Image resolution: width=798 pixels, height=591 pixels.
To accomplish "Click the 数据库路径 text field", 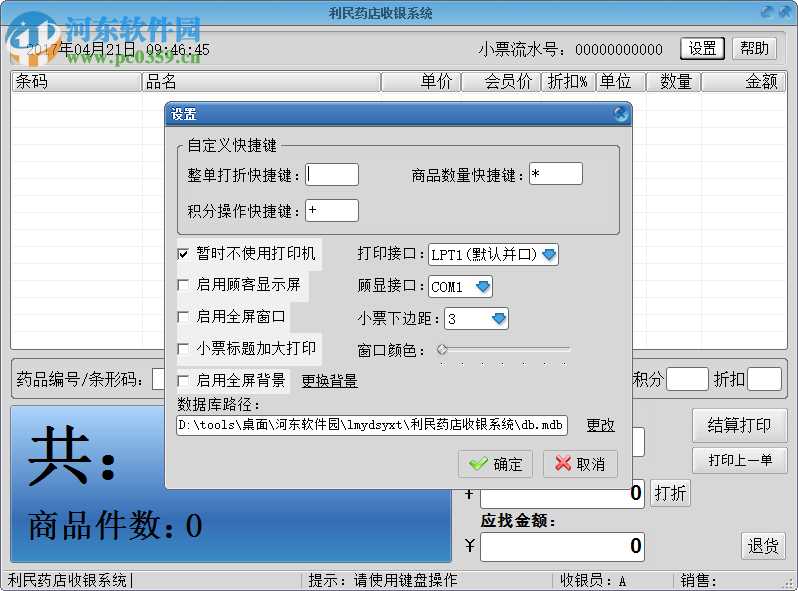I will pyautogui.click(x=372, y=425).
